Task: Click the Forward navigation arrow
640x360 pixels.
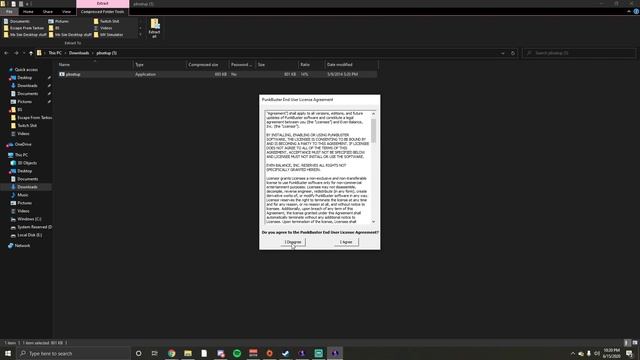Action: (16, 53)
